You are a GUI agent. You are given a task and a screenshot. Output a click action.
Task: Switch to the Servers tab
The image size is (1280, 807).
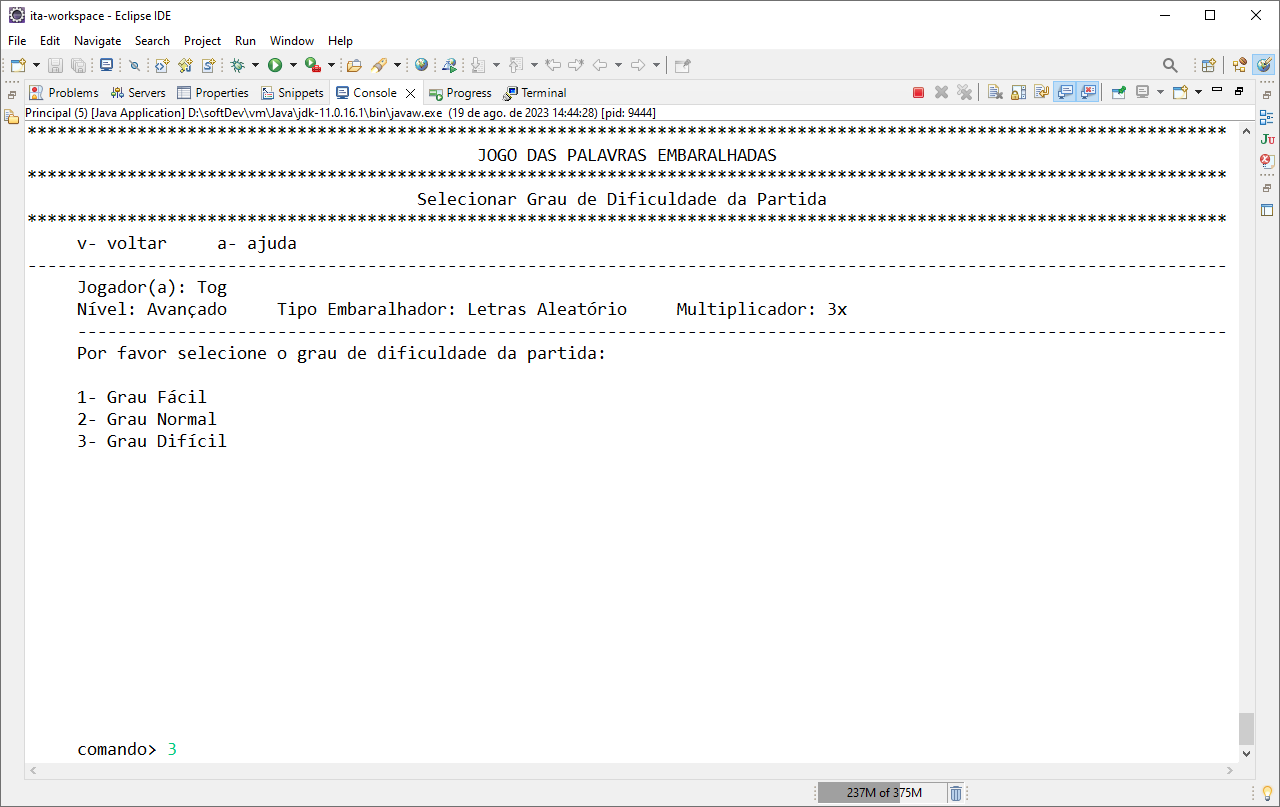point(138,92)
